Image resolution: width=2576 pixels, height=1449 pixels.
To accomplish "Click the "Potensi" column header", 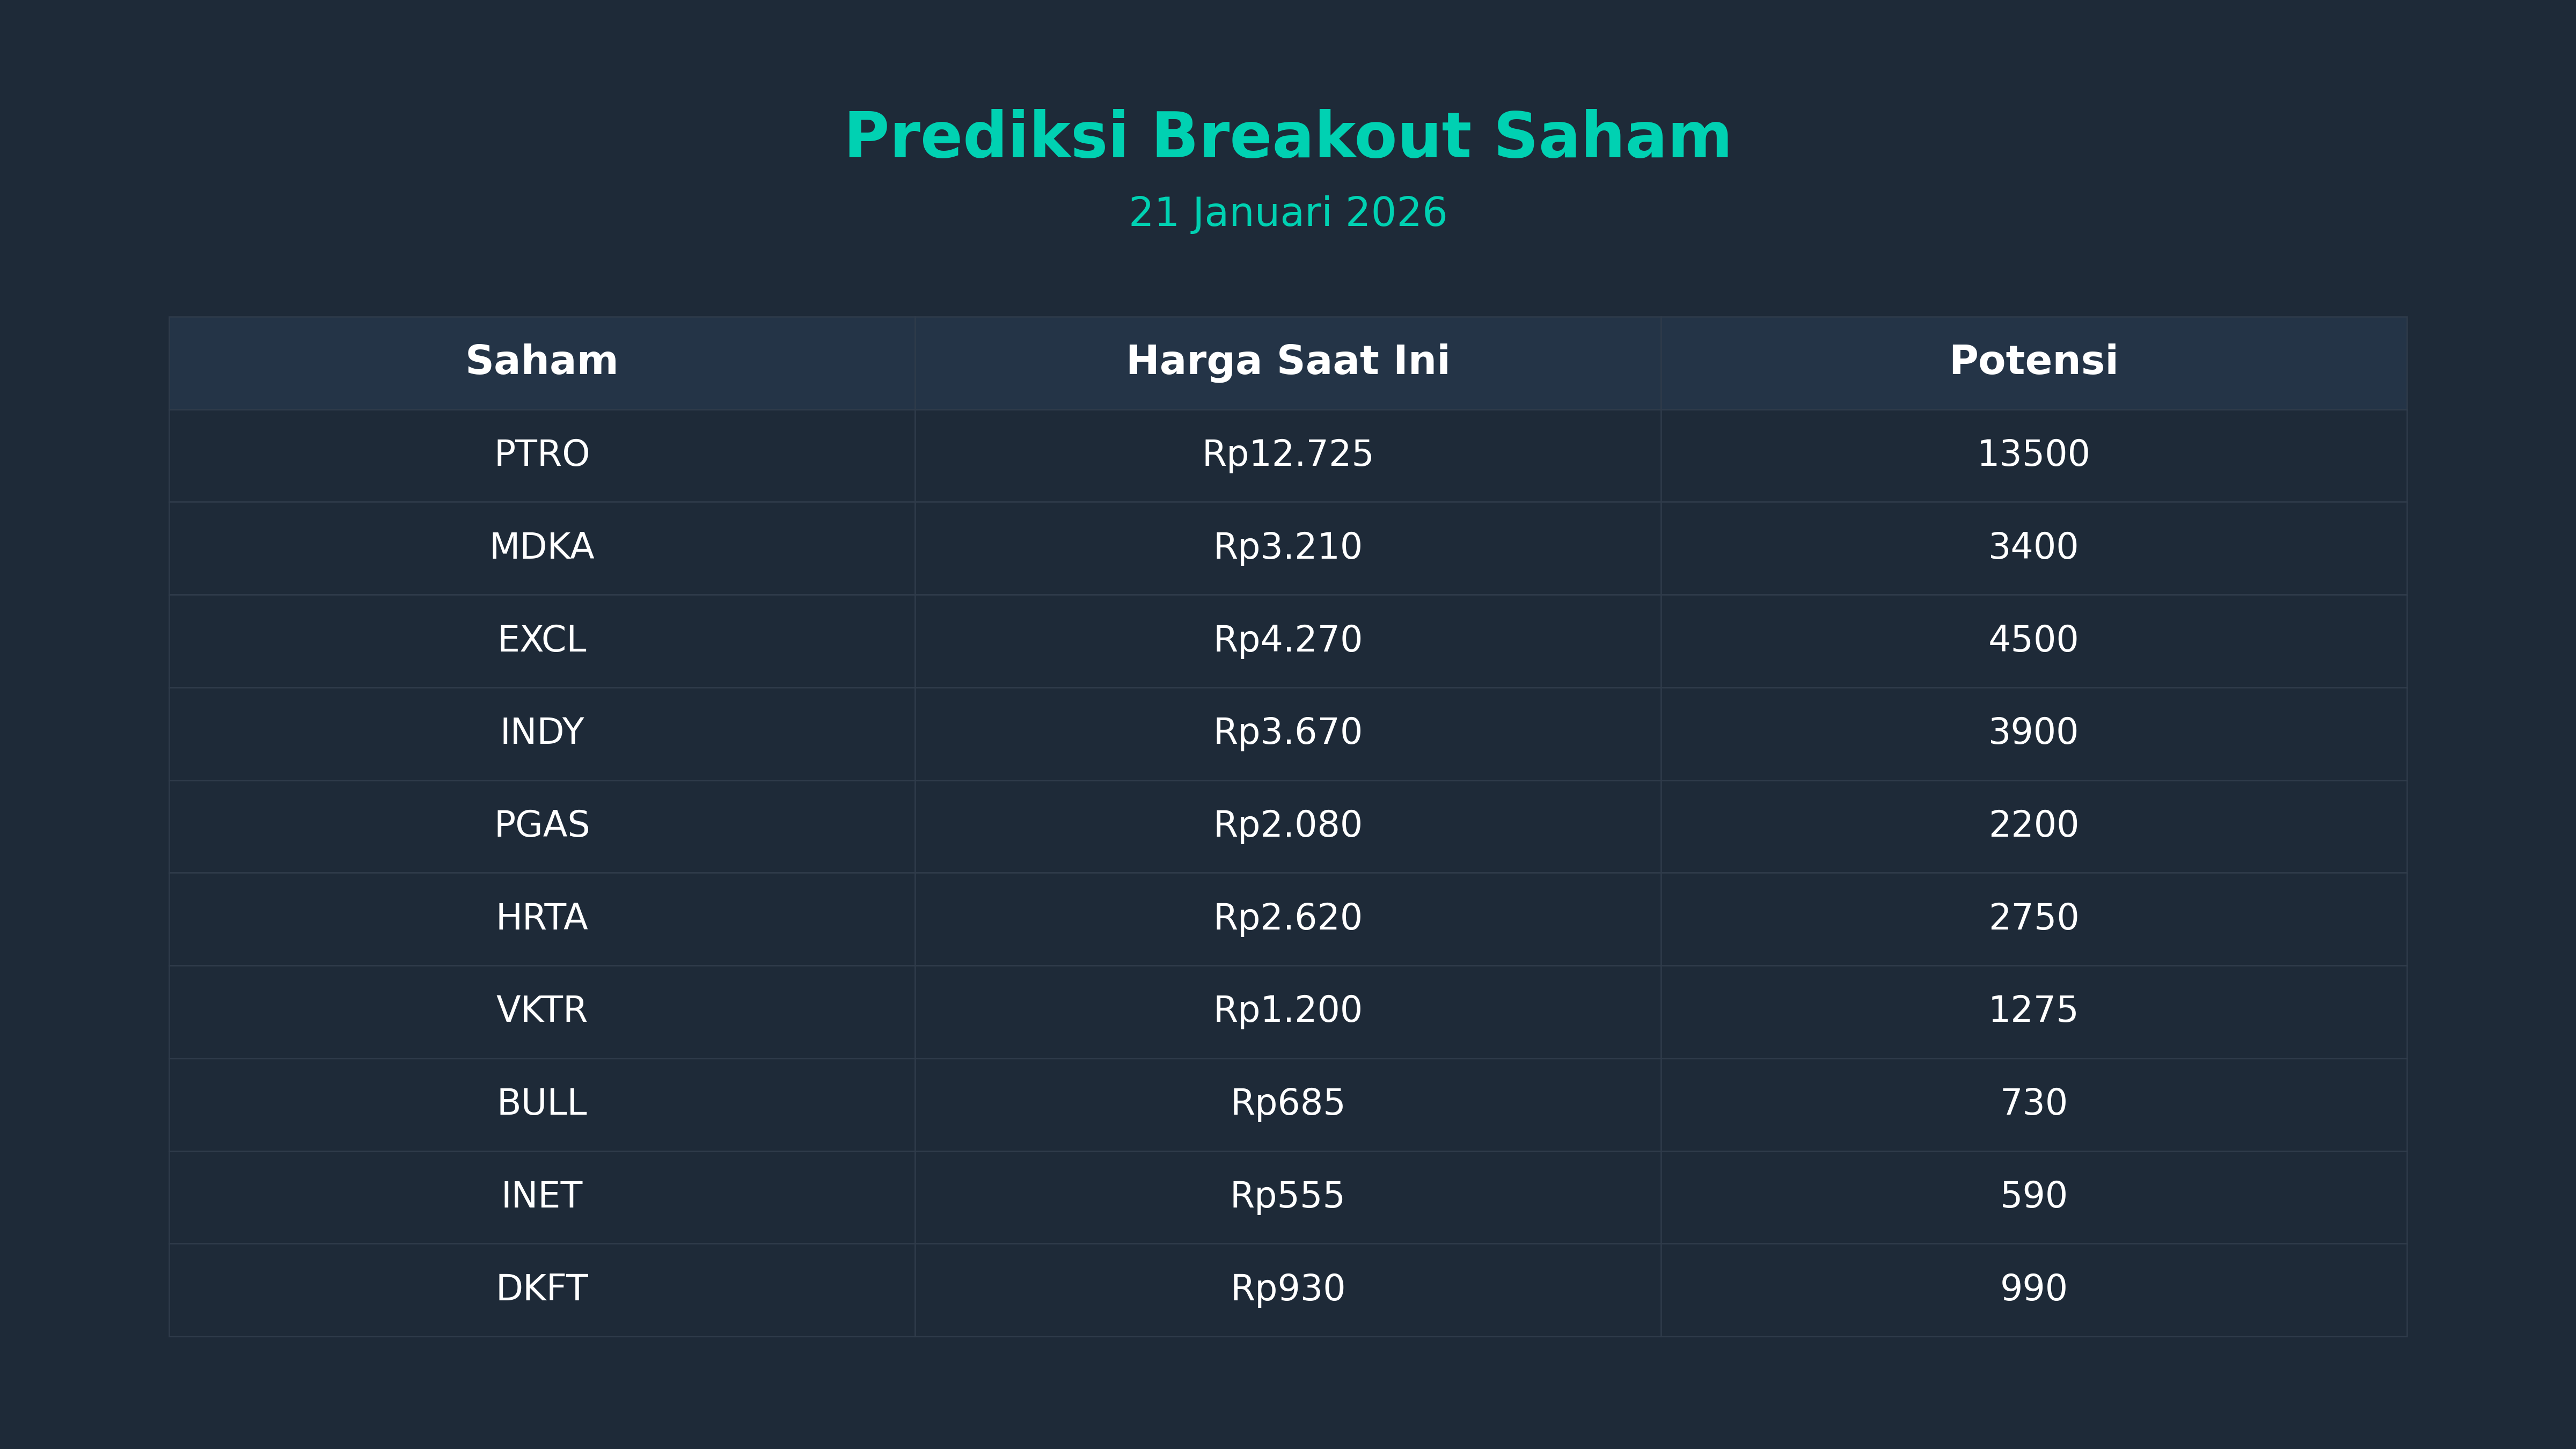I will tap(2033, 361).
